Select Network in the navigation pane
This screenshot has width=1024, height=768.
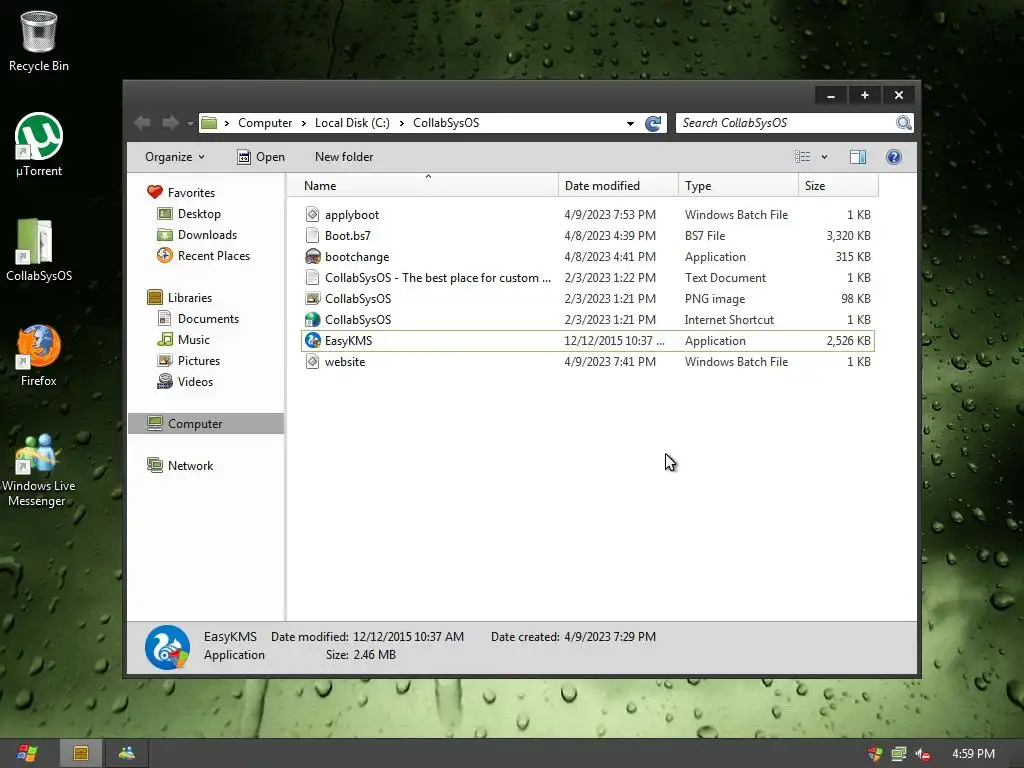[181, 466]
